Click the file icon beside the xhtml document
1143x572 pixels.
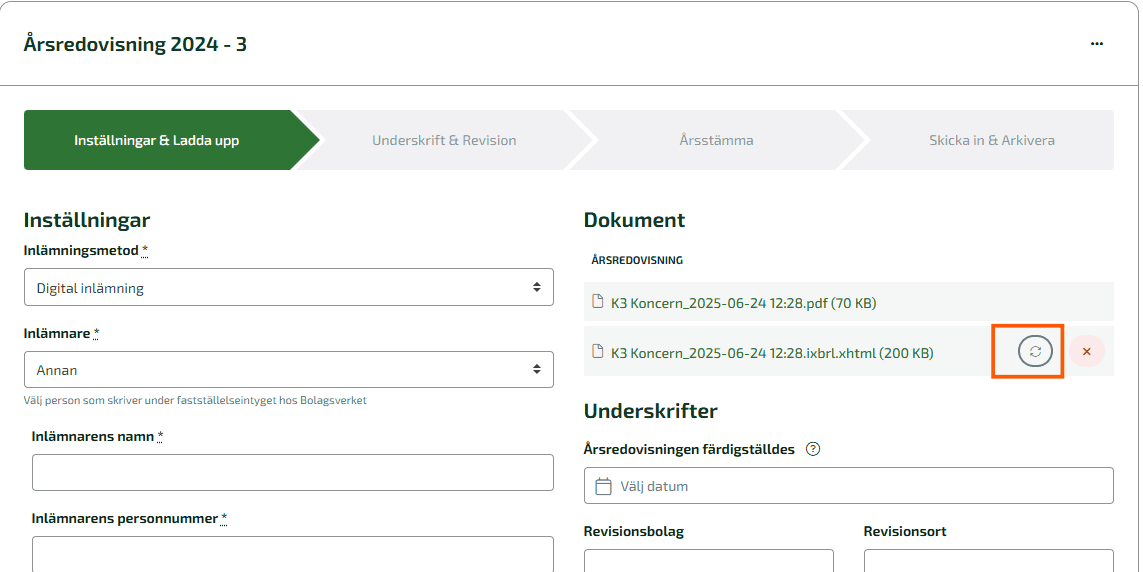(598, 352)
